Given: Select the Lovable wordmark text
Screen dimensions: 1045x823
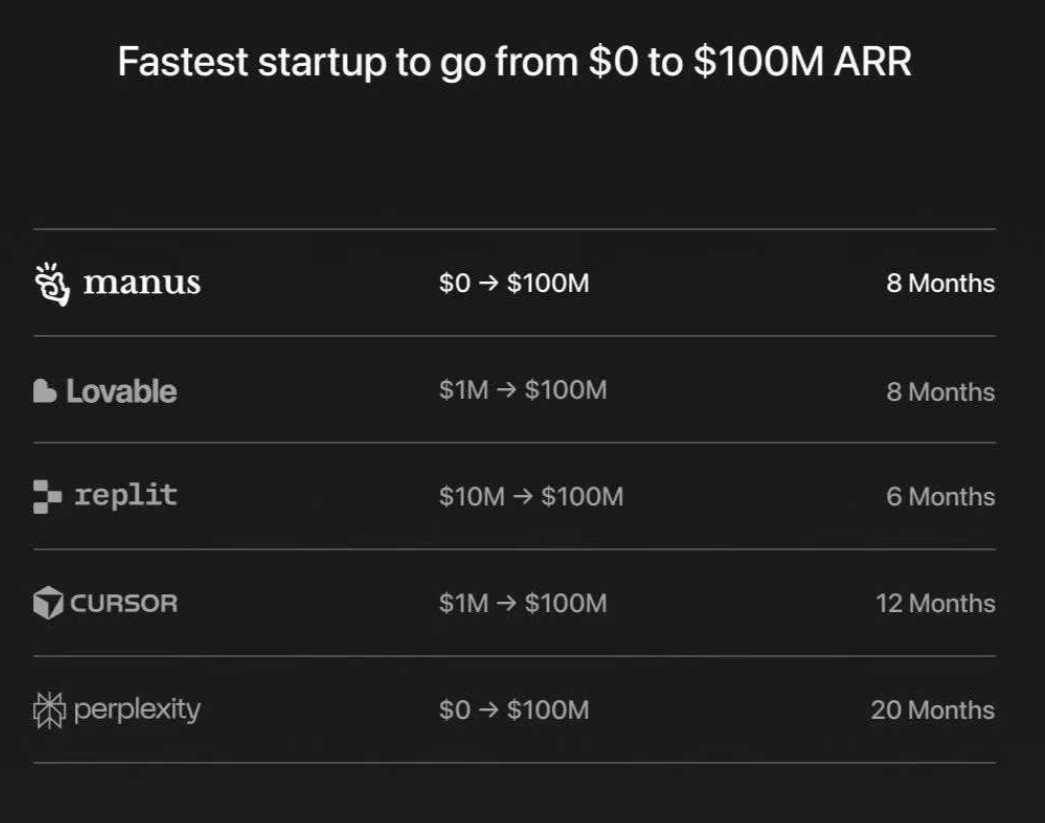Looking at the screenshot, I should [x=121, y=391].
